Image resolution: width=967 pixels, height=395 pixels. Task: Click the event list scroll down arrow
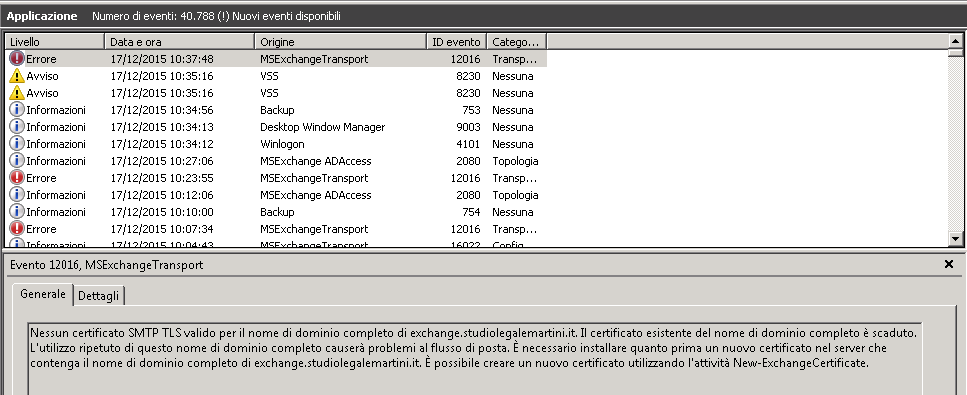[955, 239]
